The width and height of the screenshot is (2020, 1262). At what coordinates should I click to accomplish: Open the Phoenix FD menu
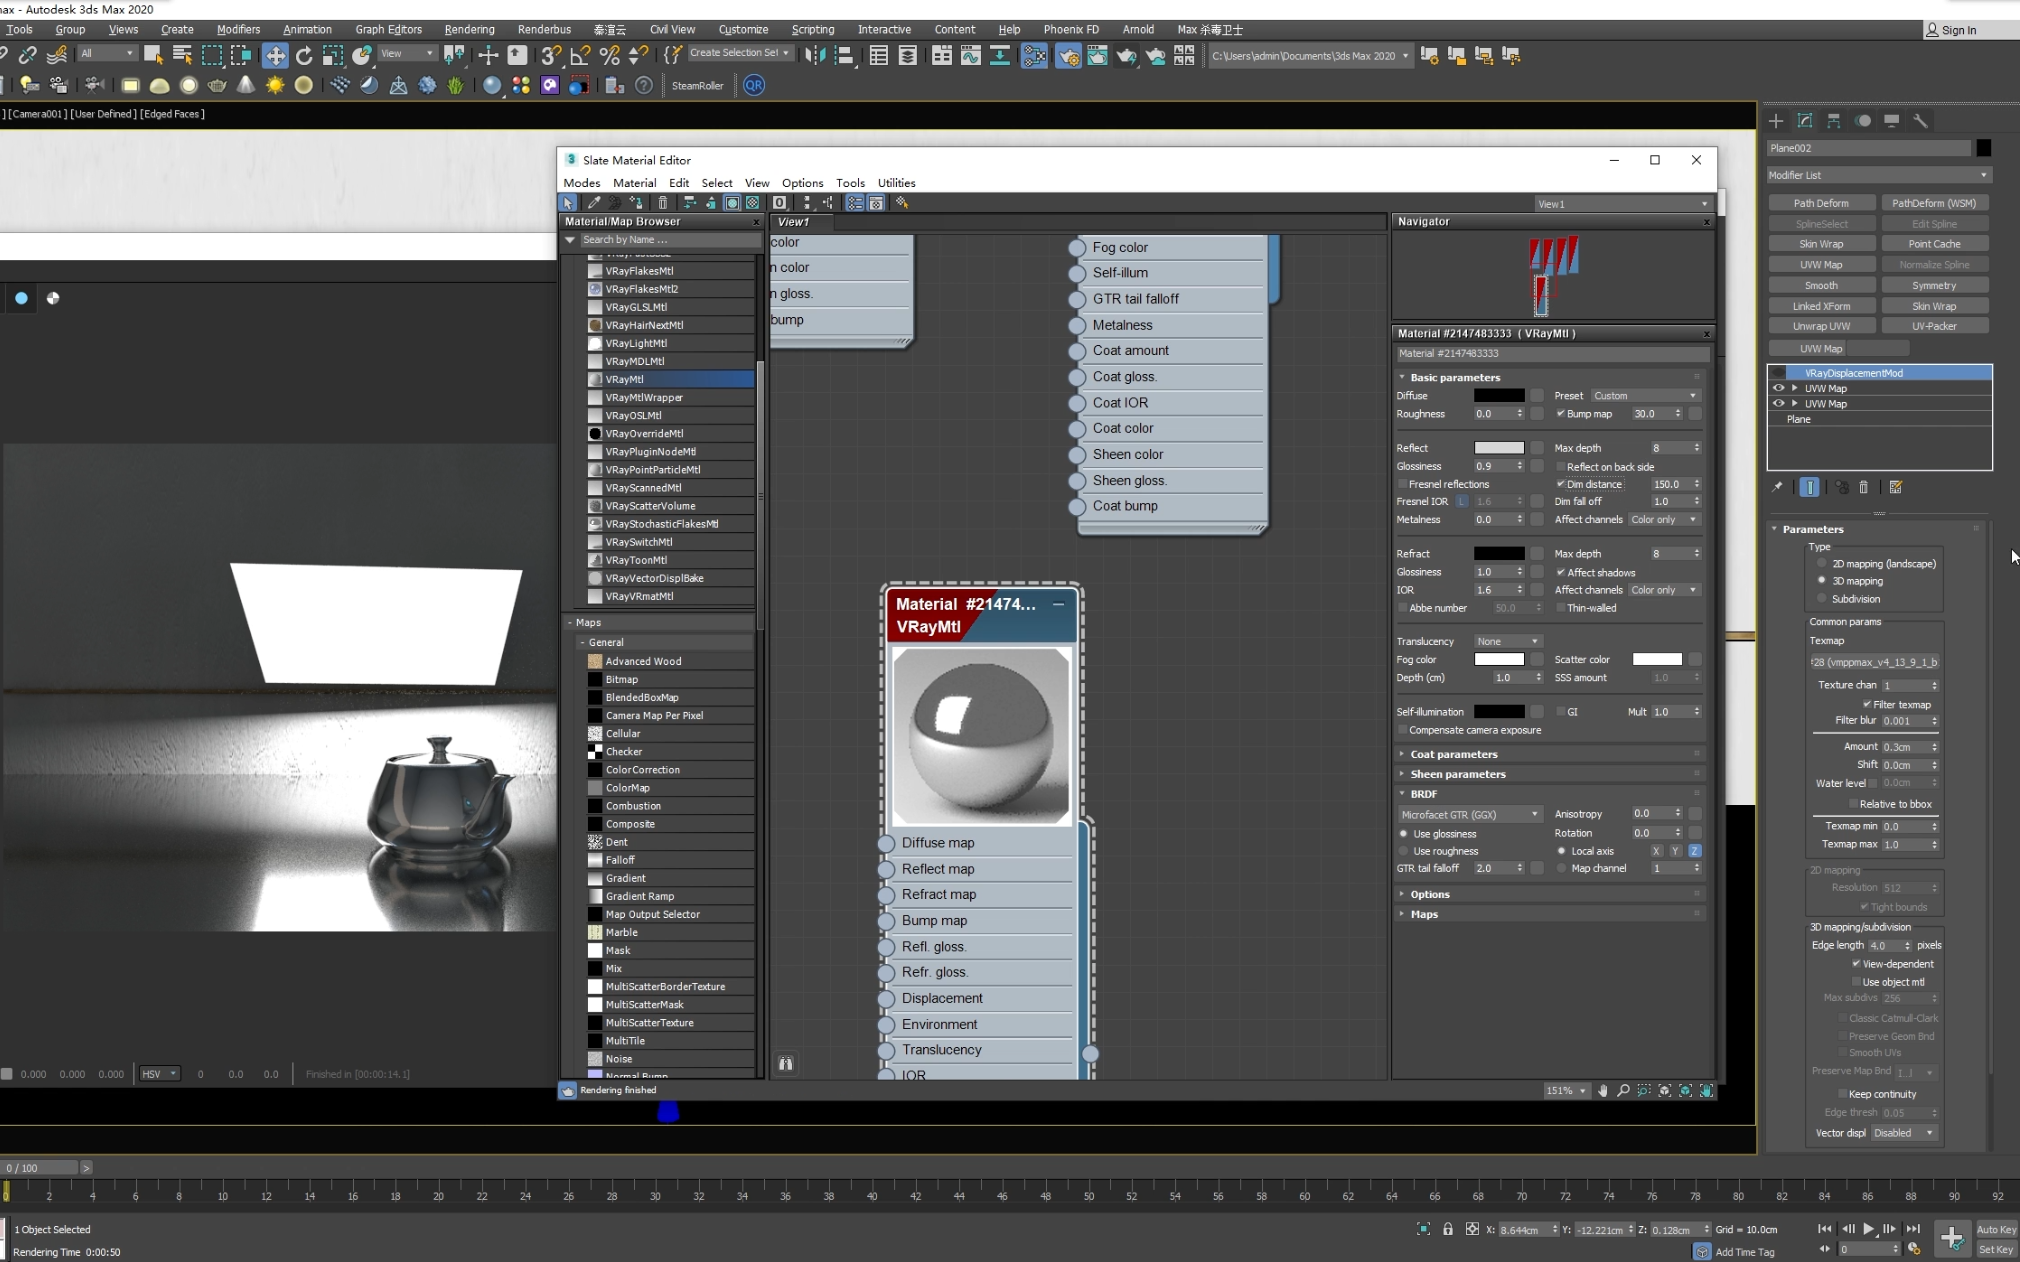tap(1070, 30)
